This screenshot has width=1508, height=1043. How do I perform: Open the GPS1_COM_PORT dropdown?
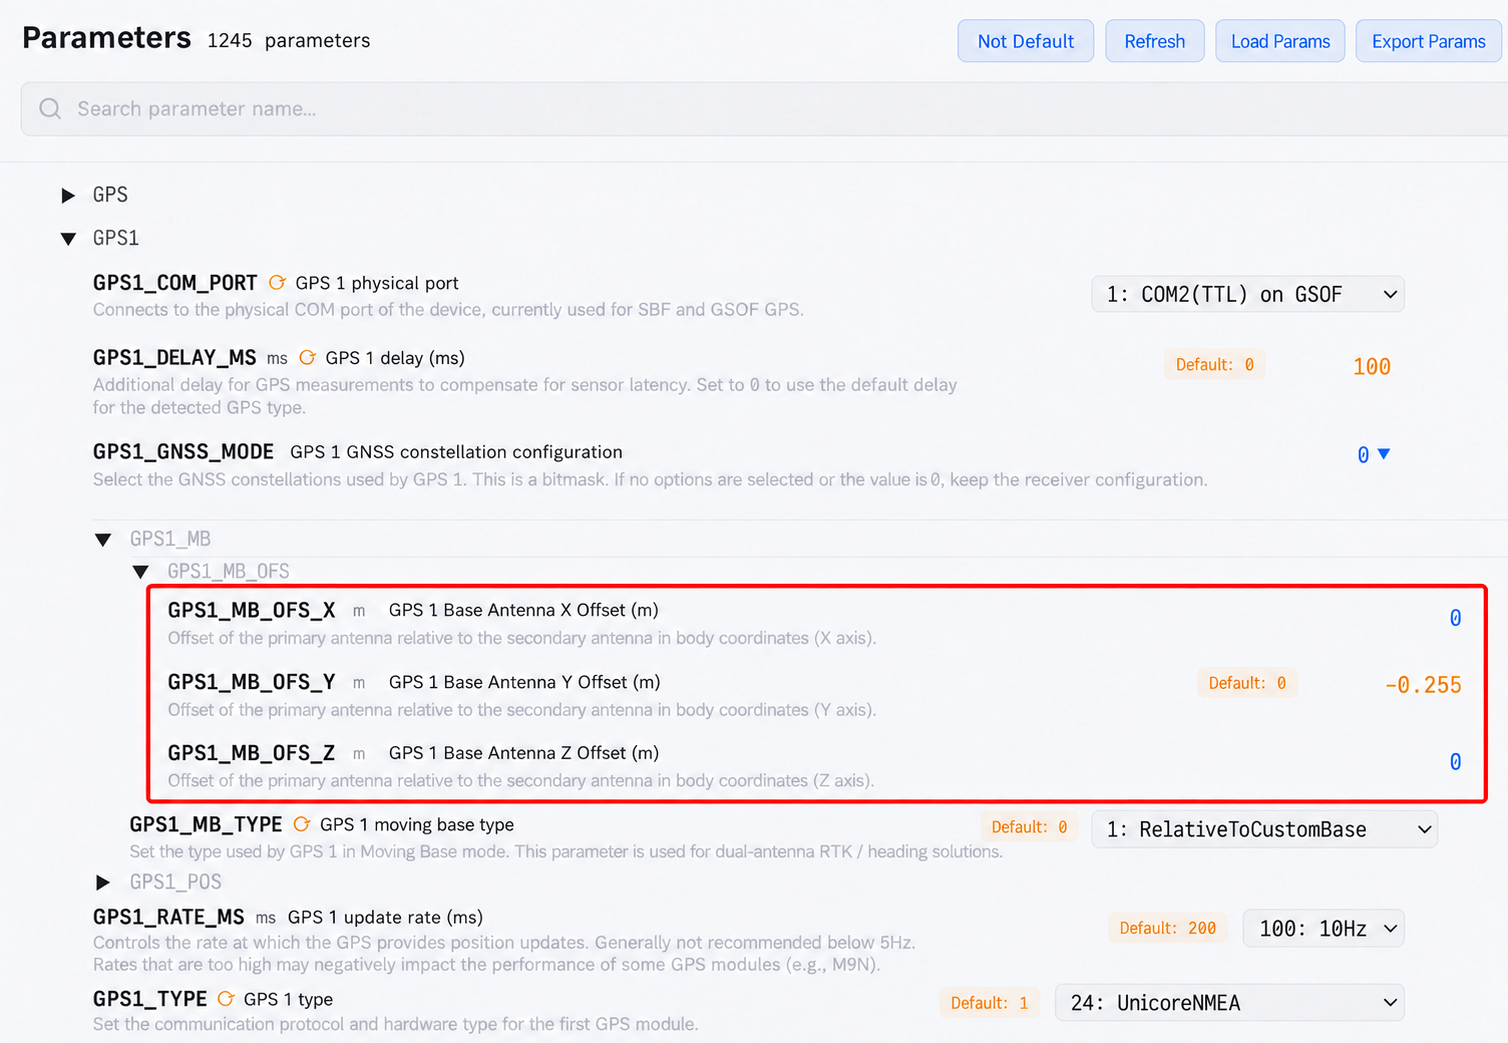click(x=1247, y=294)
